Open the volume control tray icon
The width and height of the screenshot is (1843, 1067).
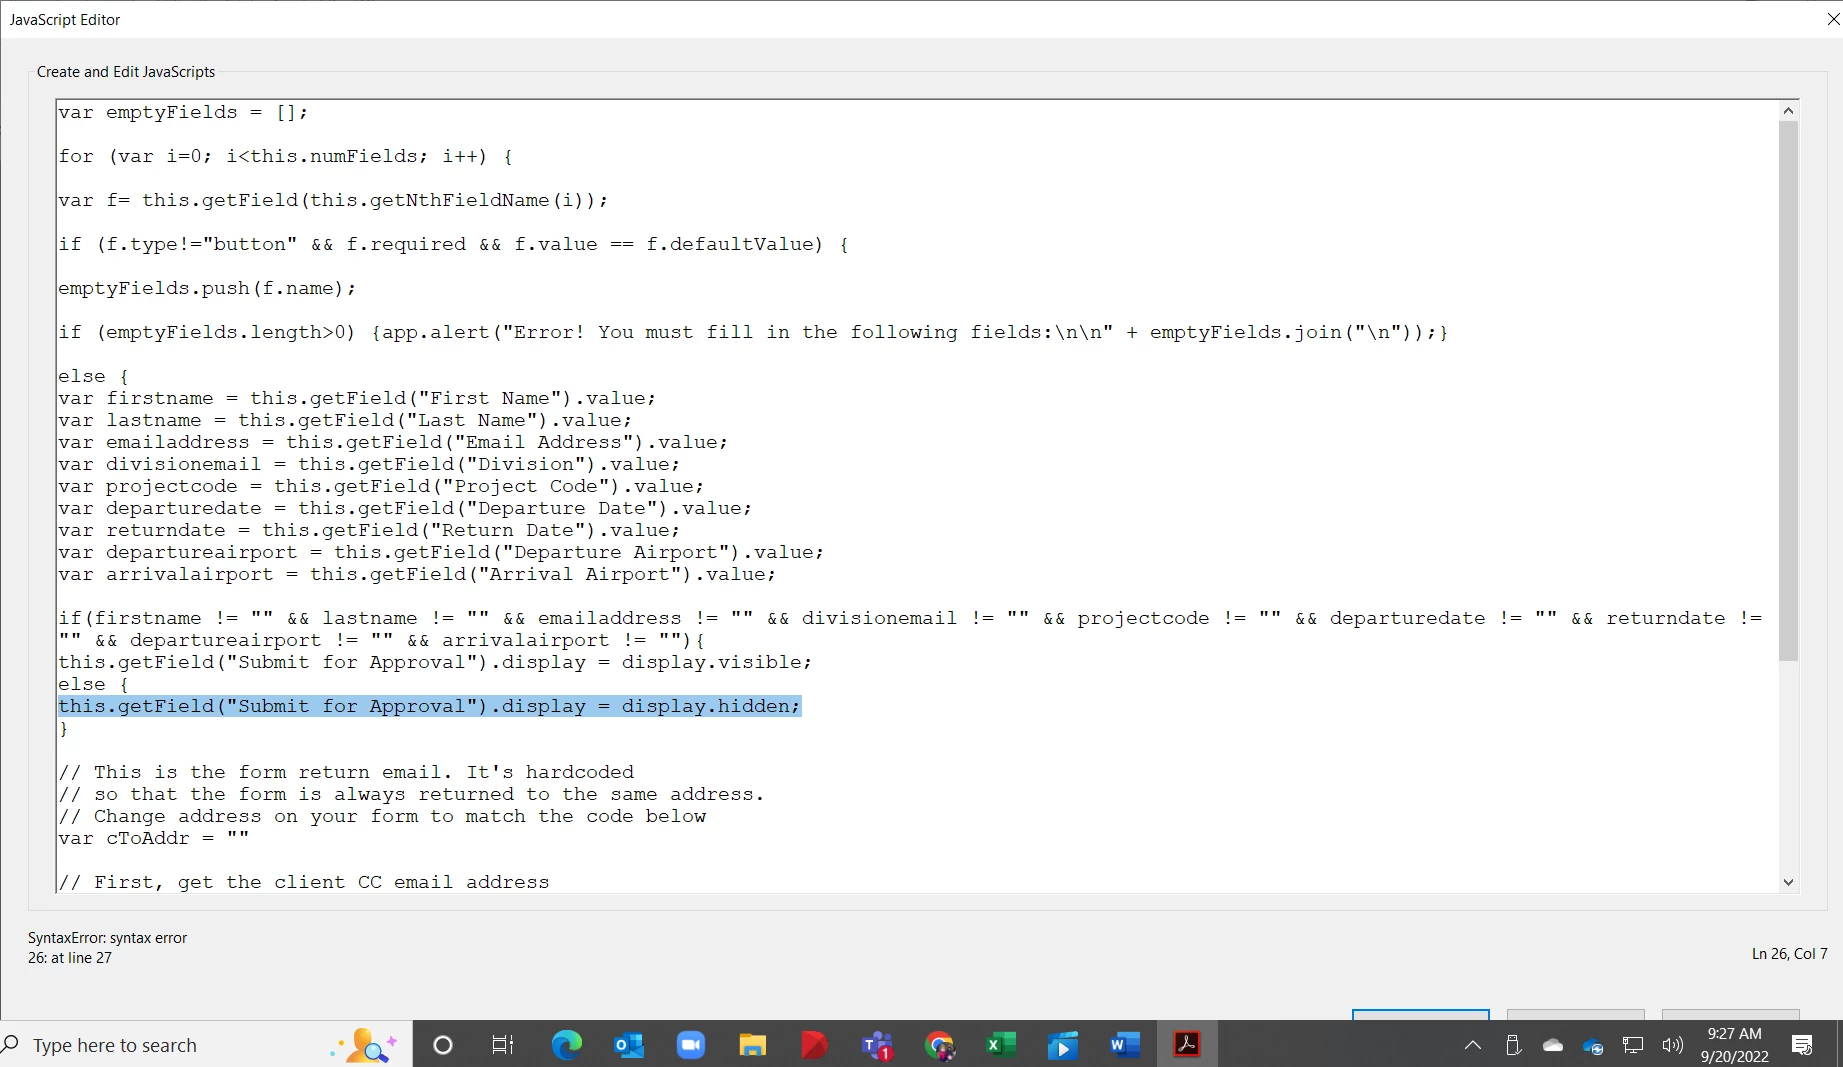(1673, 1045)
